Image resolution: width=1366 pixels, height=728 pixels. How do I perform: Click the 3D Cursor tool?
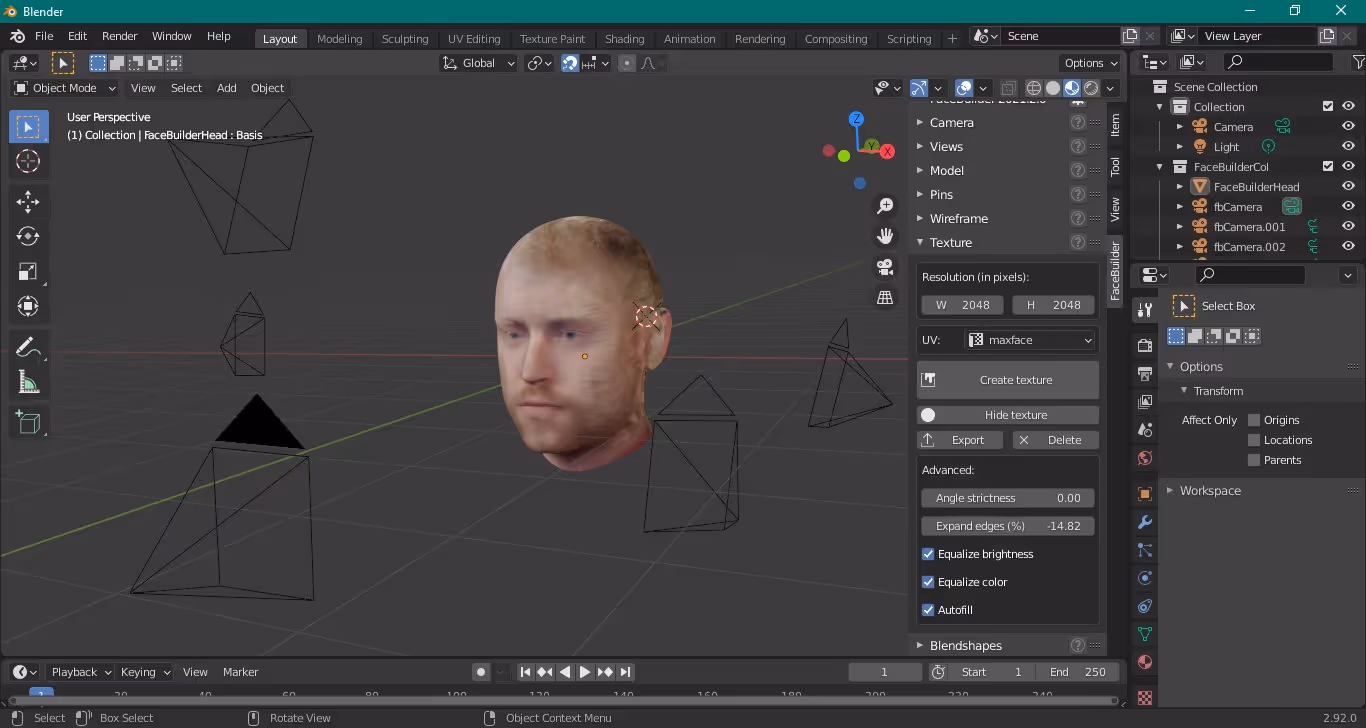tap(28, 161)
